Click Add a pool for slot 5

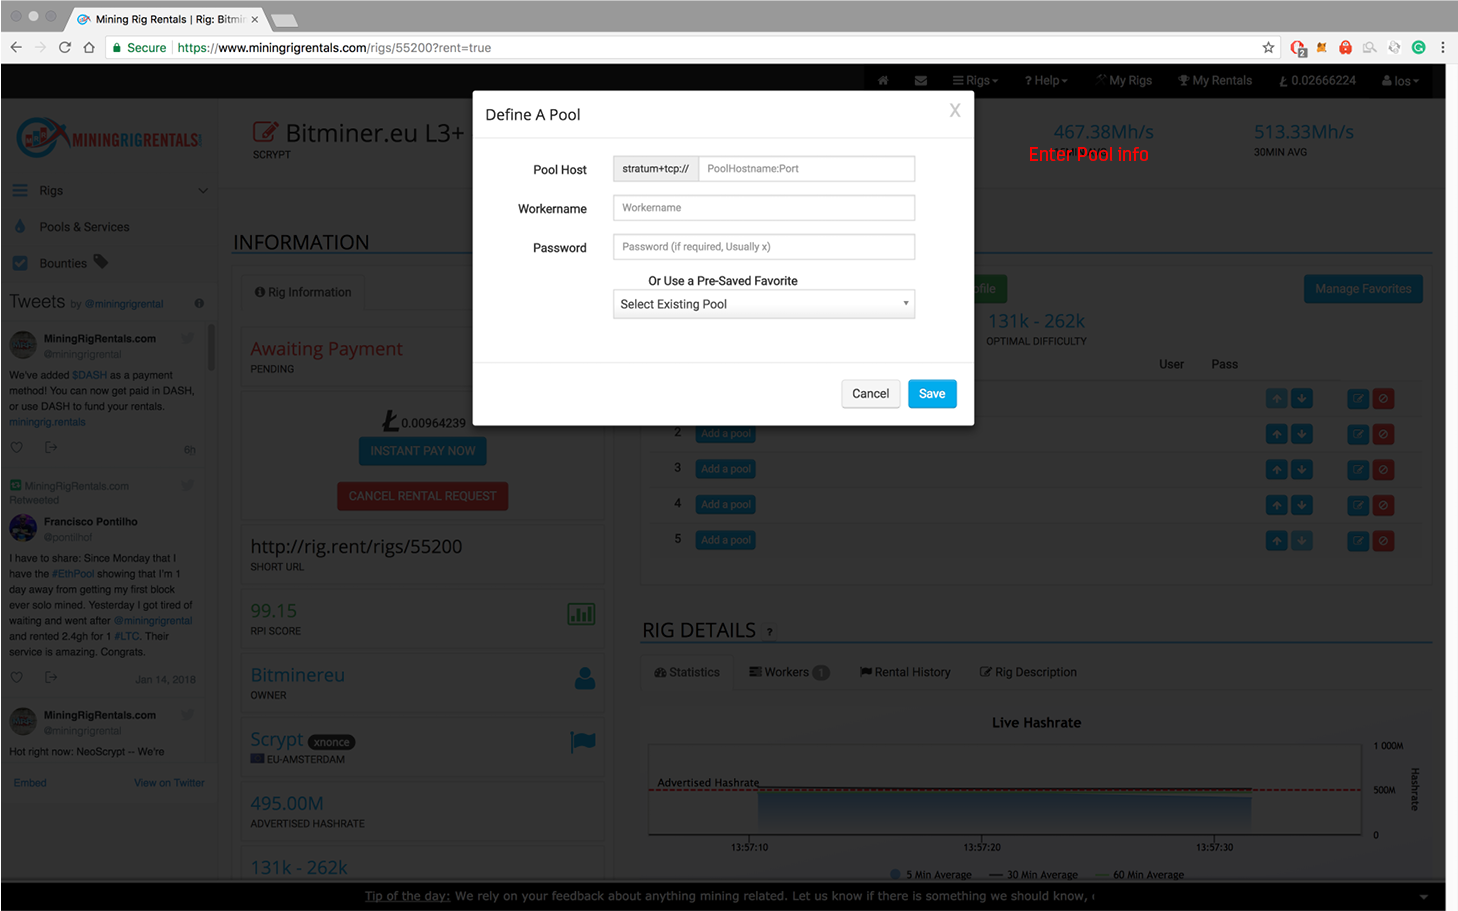click(x=726, y=540)
